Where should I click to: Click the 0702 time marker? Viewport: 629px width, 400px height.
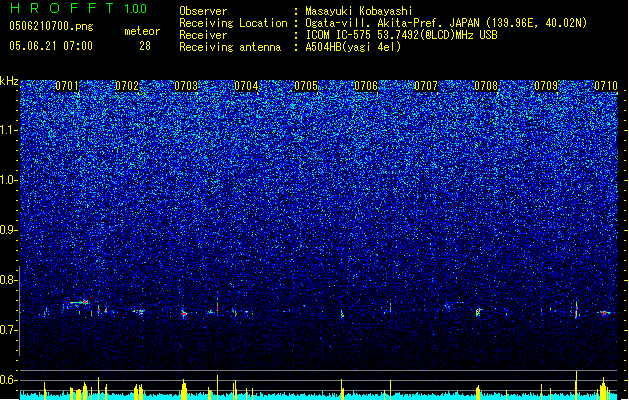(127, 86)
